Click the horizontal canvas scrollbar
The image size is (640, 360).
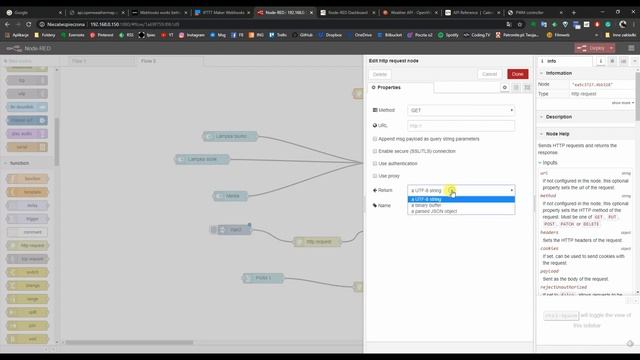tap(129, 342)
